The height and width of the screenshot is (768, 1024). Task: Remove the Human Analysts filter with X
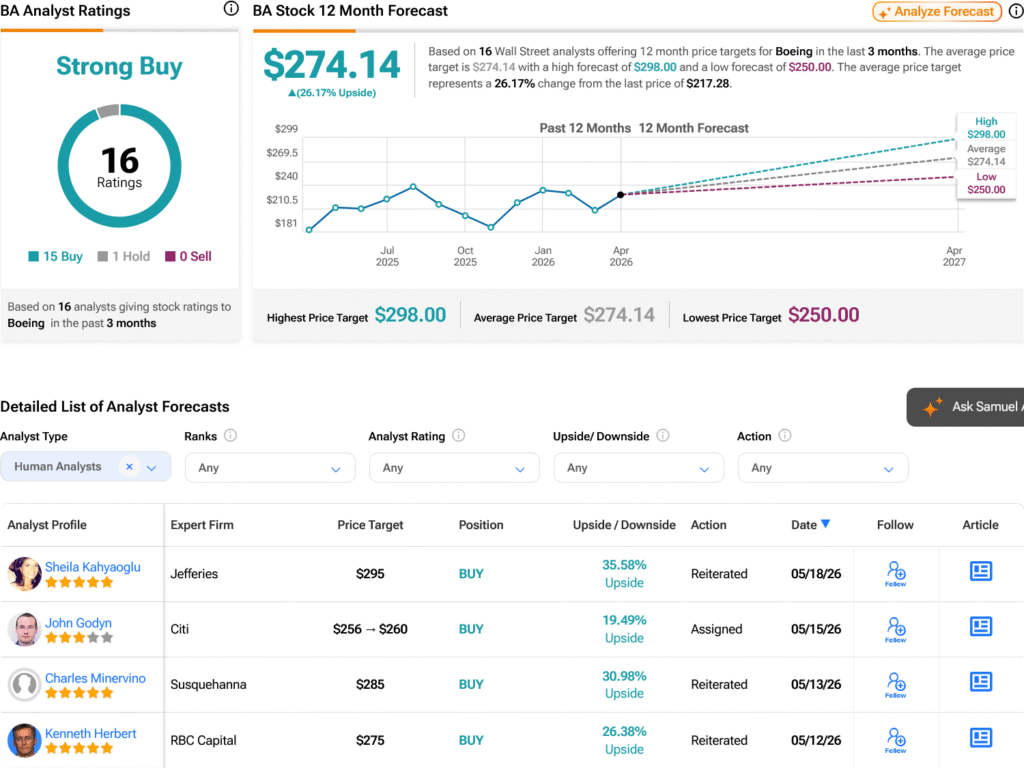click(x=129, y=466)
